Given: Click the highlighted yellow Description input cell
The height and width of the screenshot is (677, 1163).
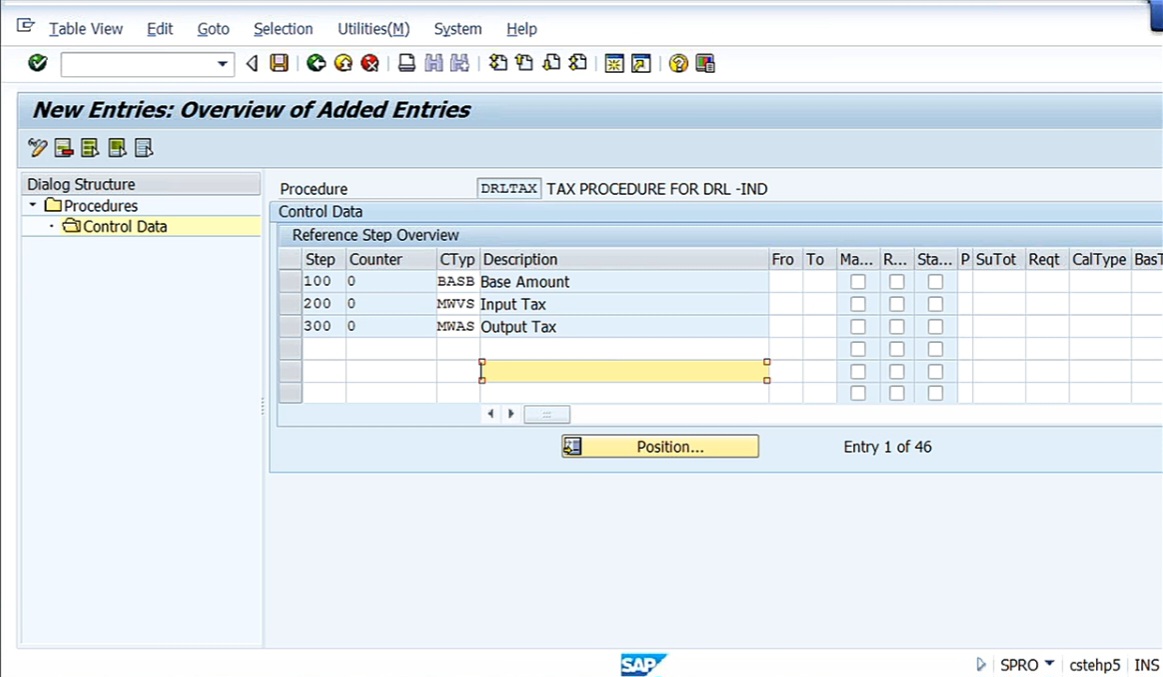Looking at the screenshot, I should 625,371.
